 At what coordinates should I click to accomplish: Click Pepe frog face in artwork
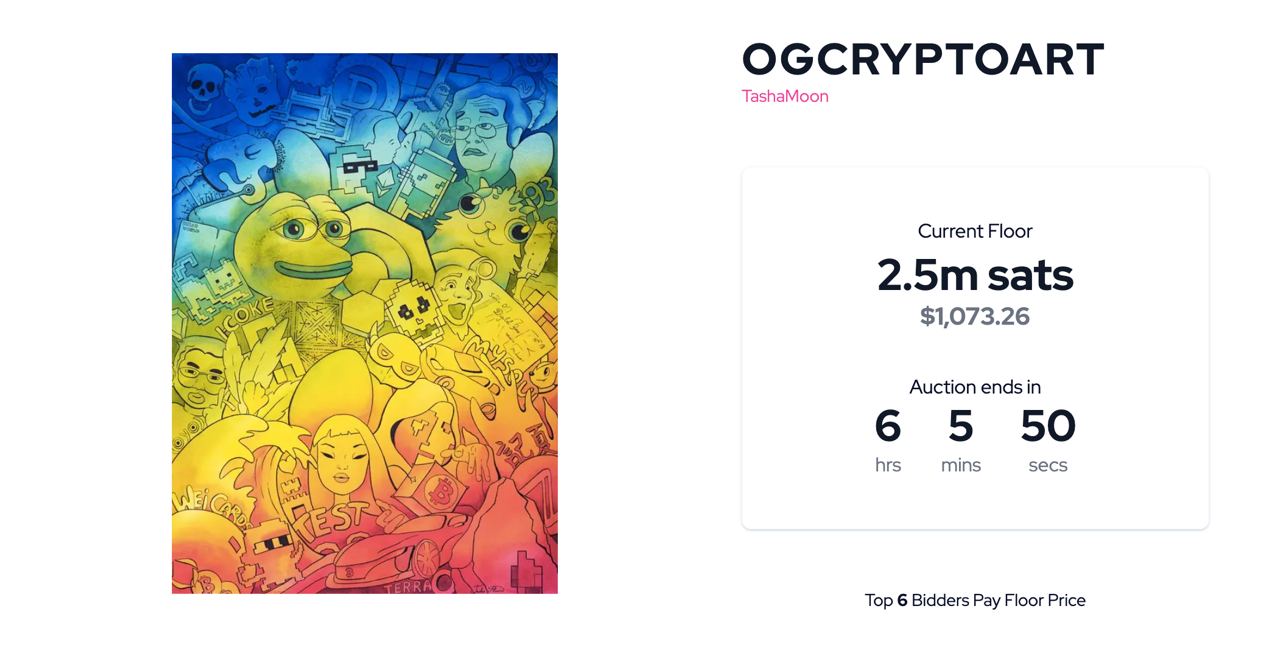[x=294, y=241]
